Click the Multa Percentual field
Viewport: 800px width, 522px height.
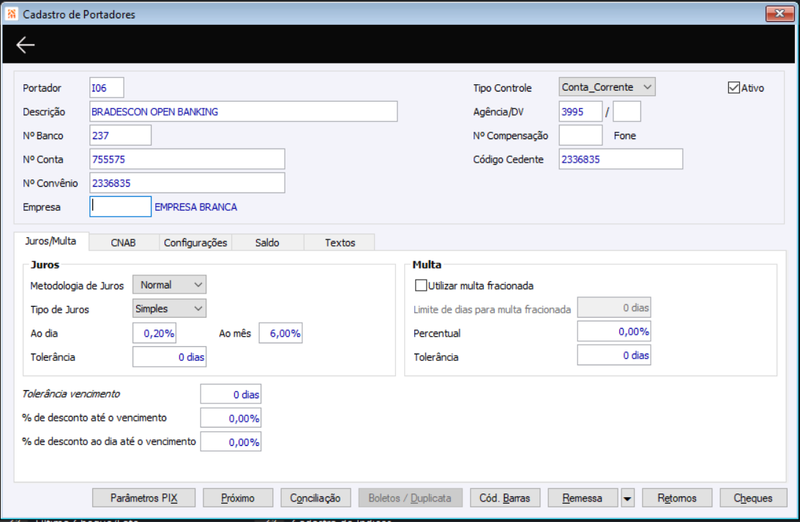tap(614, 331)
